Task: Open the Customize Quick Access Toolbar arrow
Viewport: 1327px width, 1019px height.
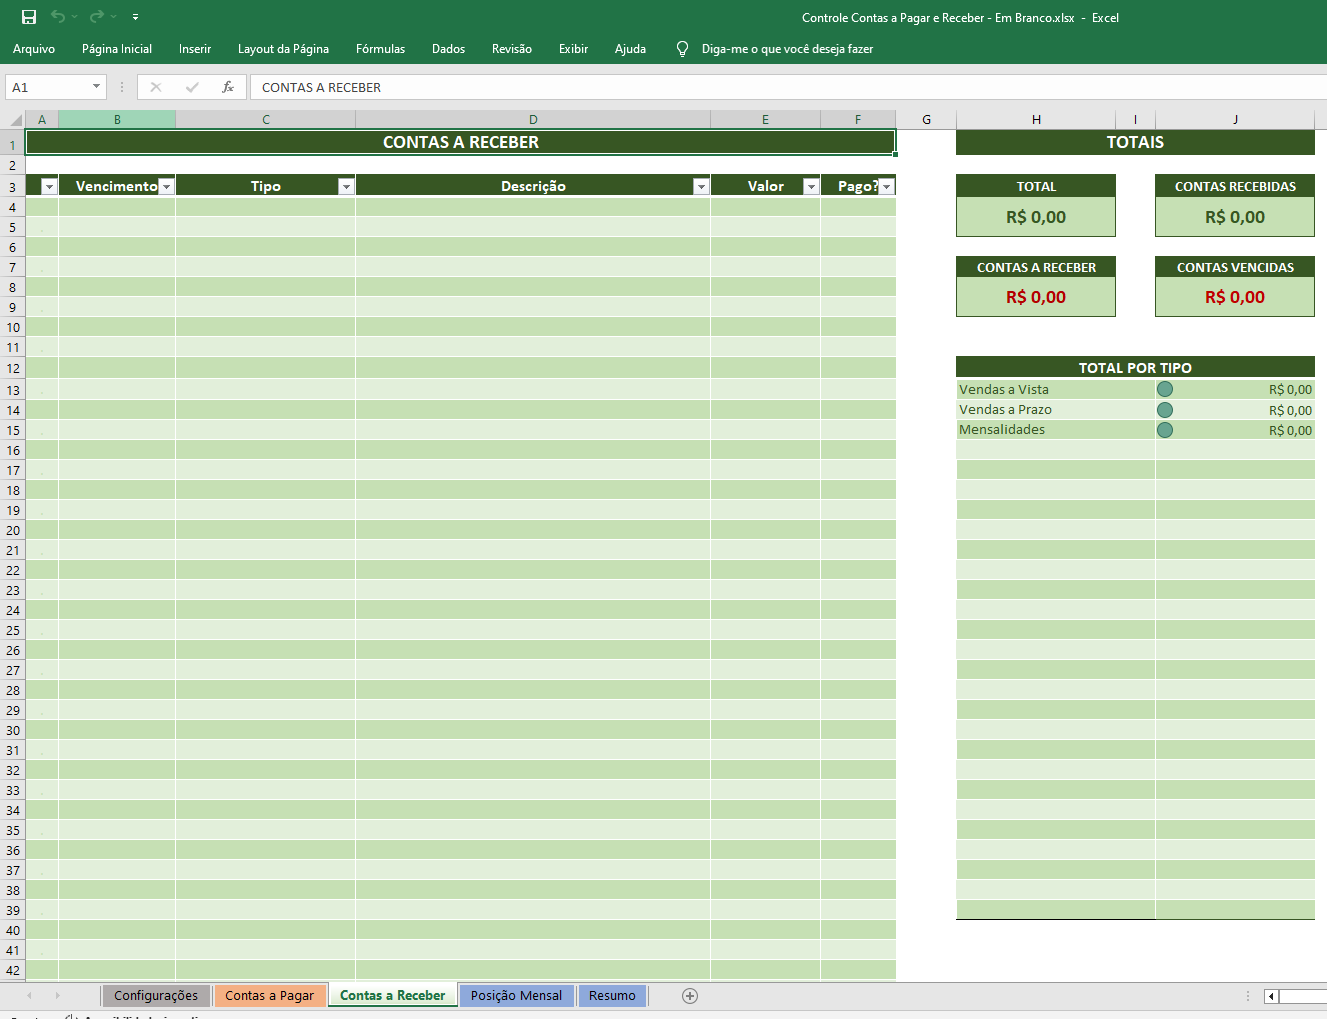Action: pos(135,17)
